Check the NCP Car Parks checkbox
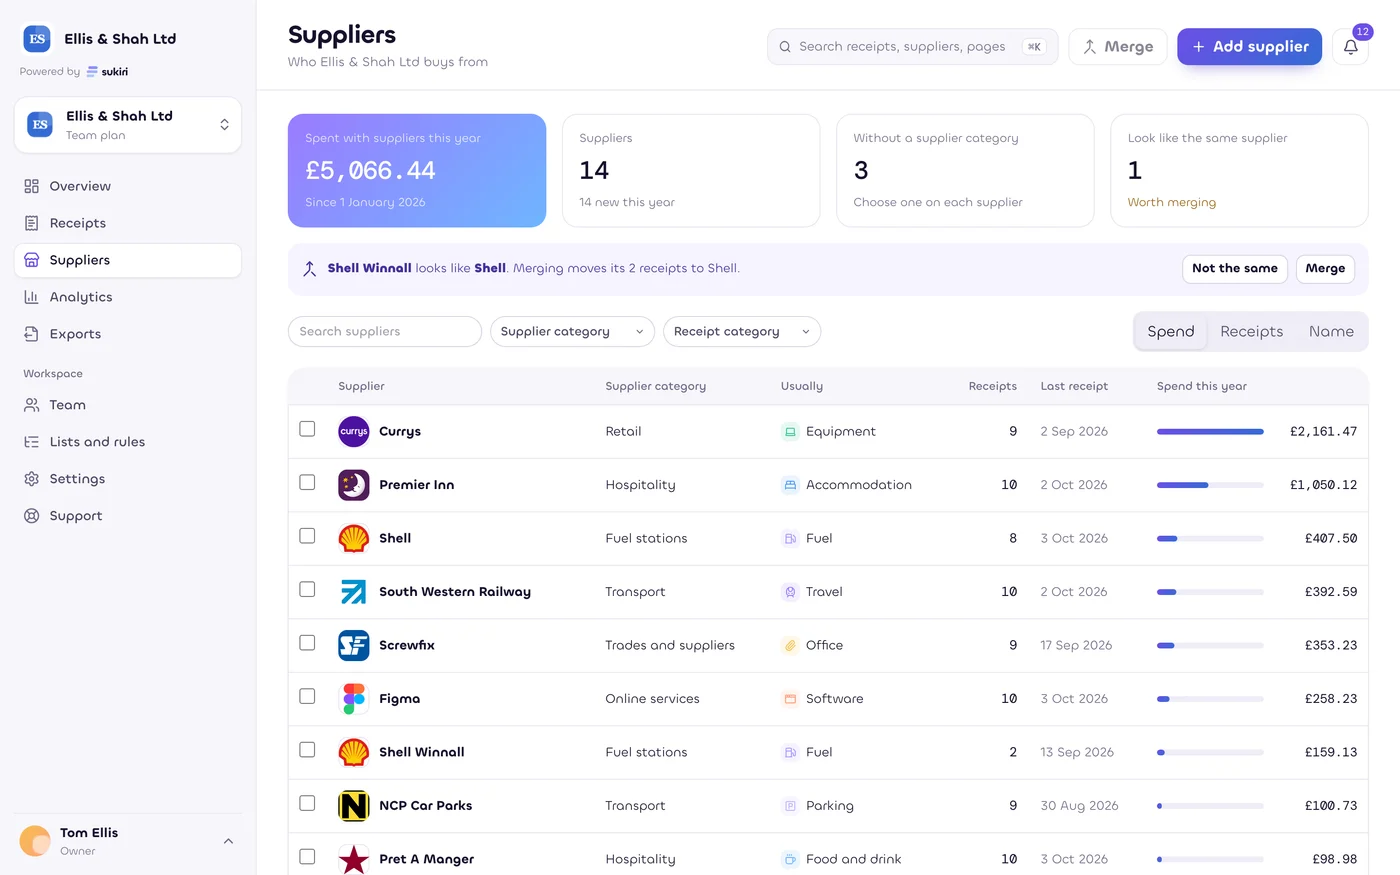Image resolution: width=1400 pixels, height=875 pixels. click(307, 803)
